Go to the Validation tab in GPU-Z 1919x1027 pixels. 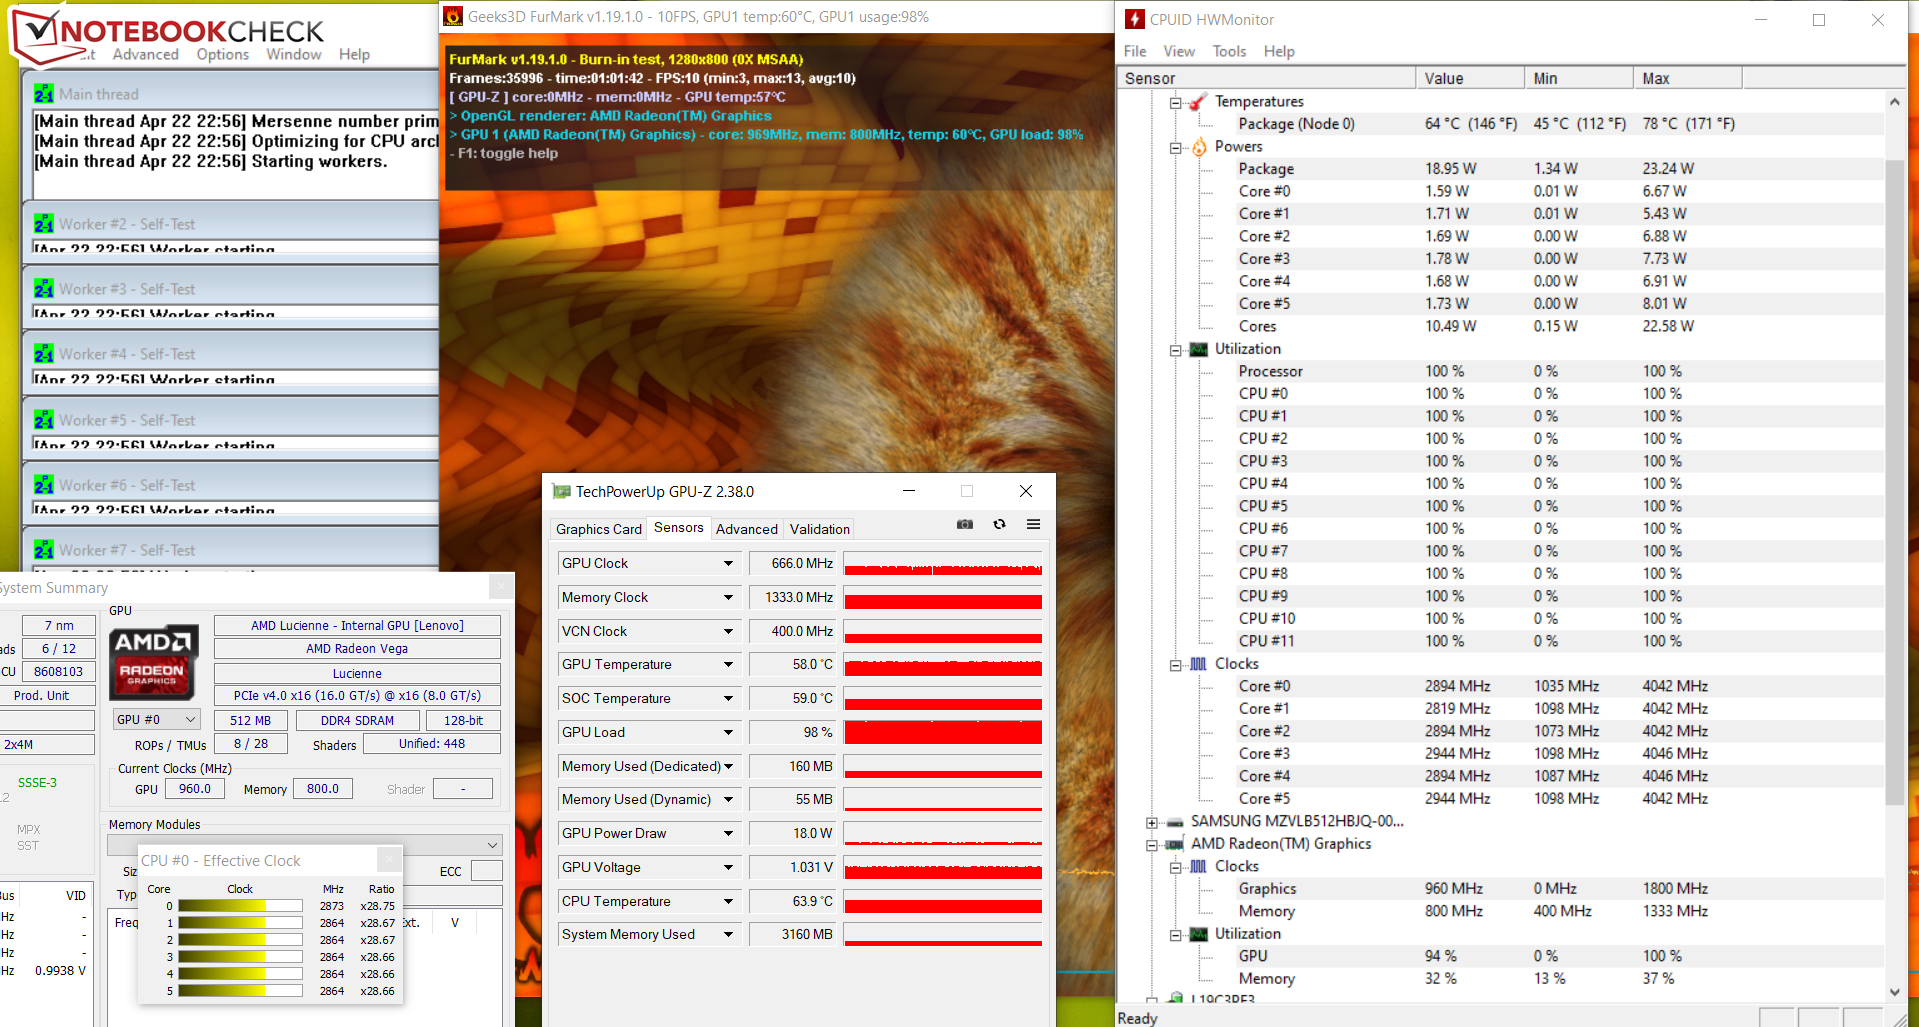click(820, 529)
